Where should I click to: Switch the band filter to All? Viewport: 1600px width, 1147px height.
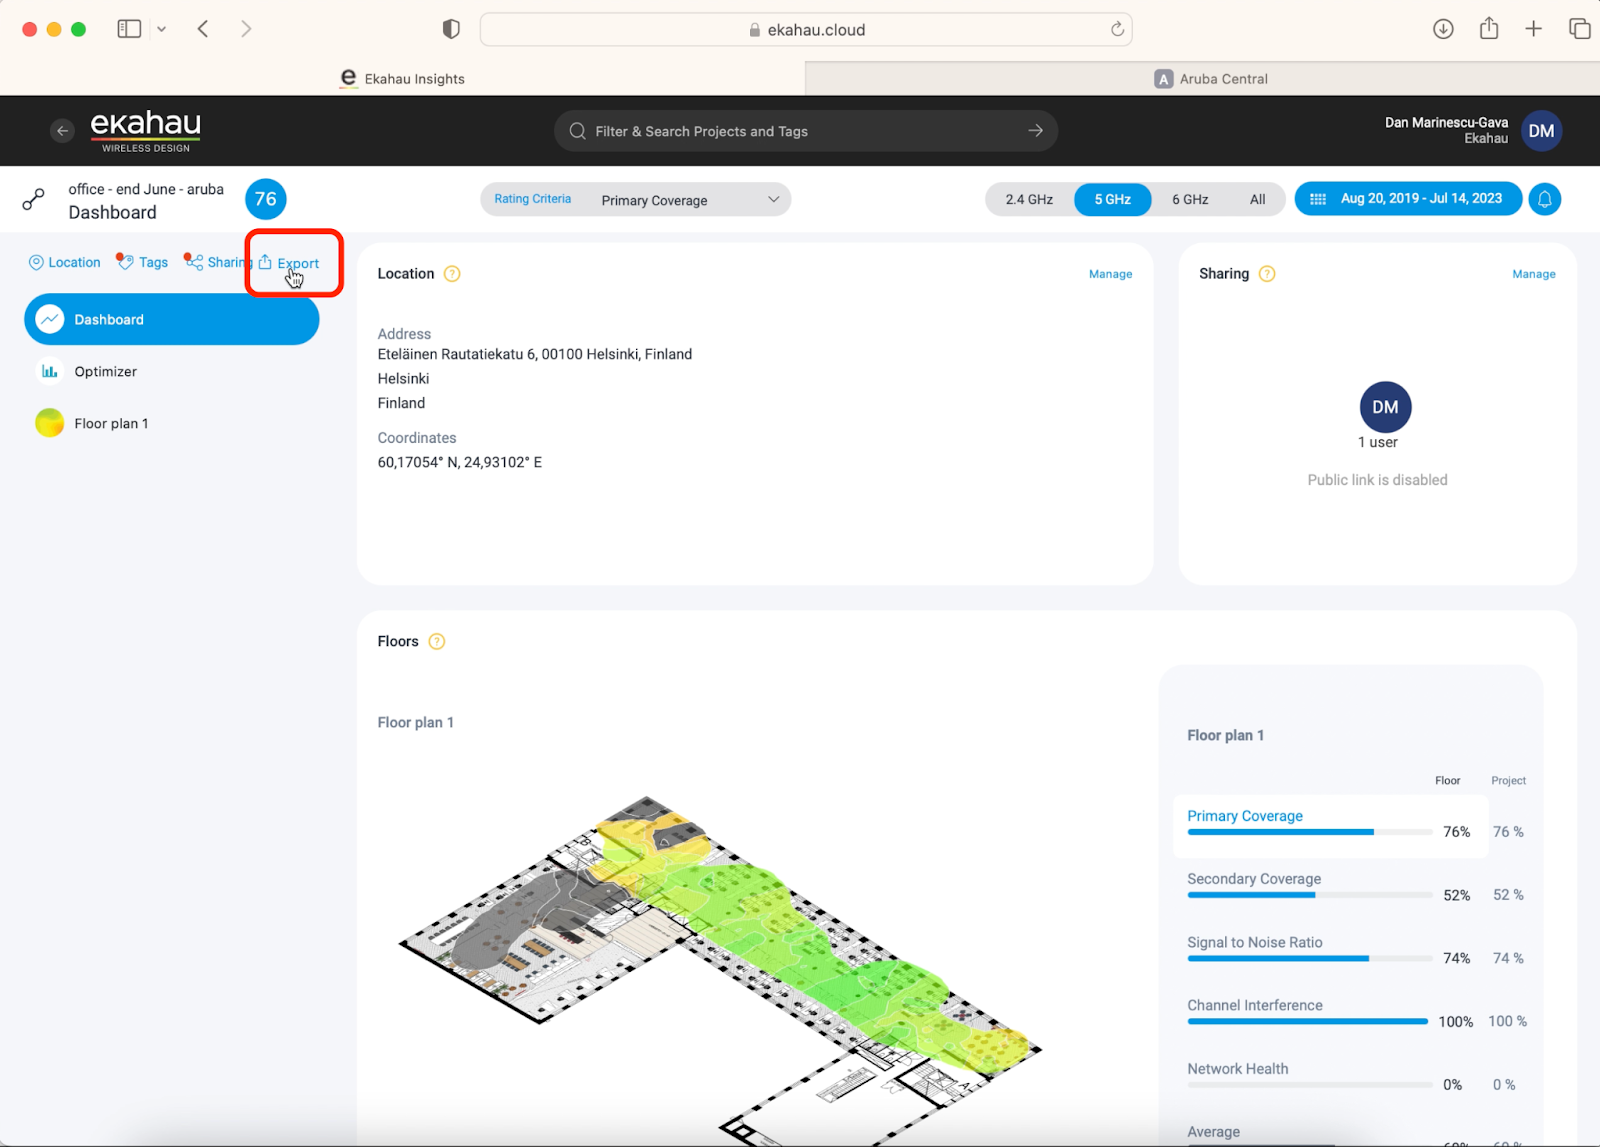click(1257, 199)
